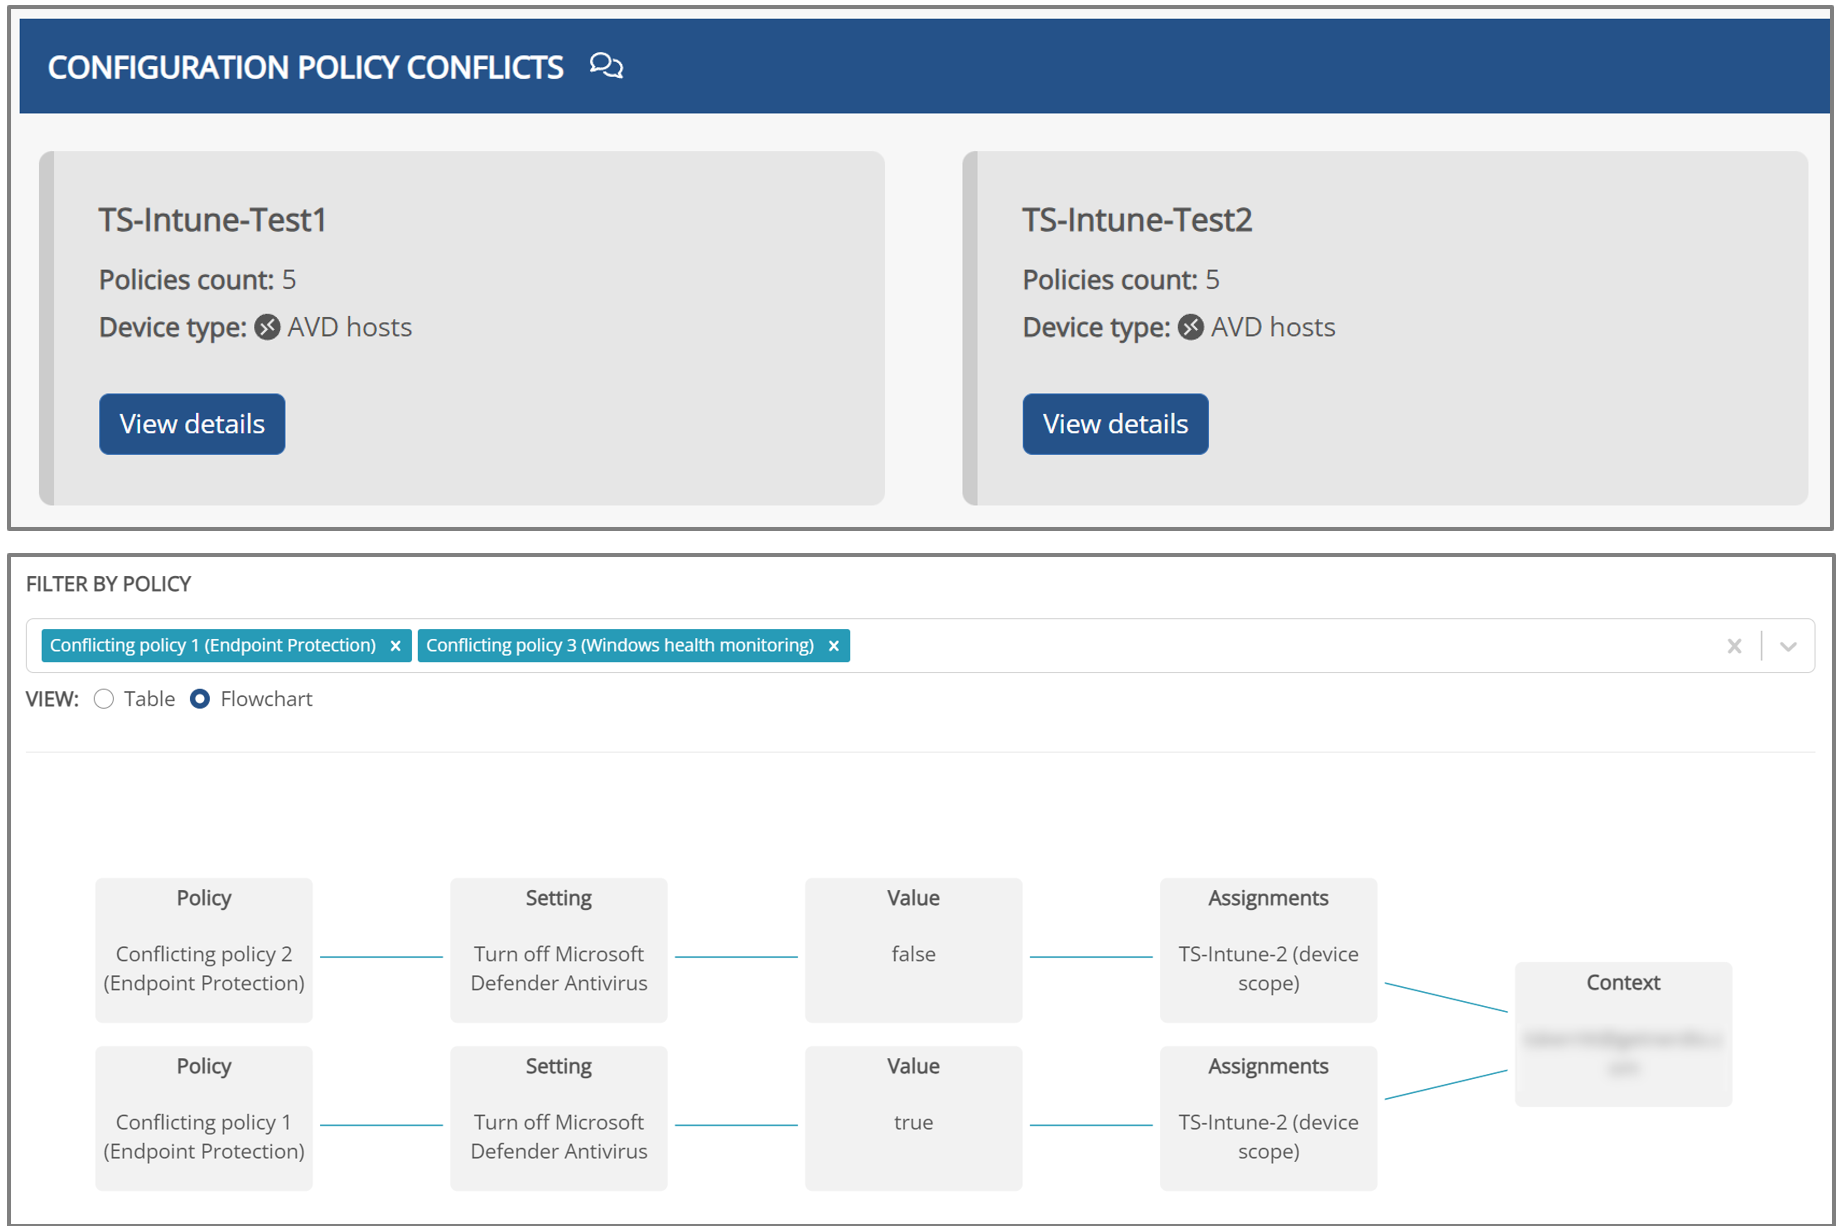
Task: Select the Value true flowchart node
Action: [913, 1118]
